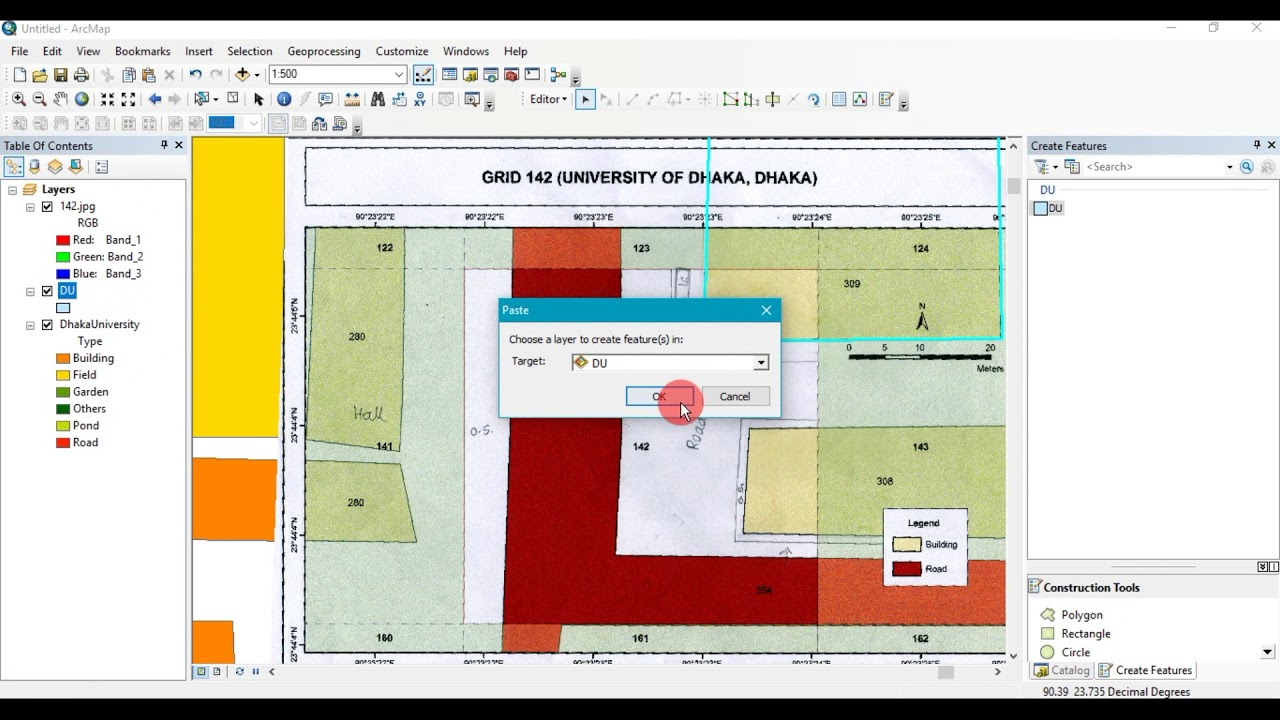This screenshot has width=1280, height=720.
Task: Open the Python window icon
Action: point(532,75)
